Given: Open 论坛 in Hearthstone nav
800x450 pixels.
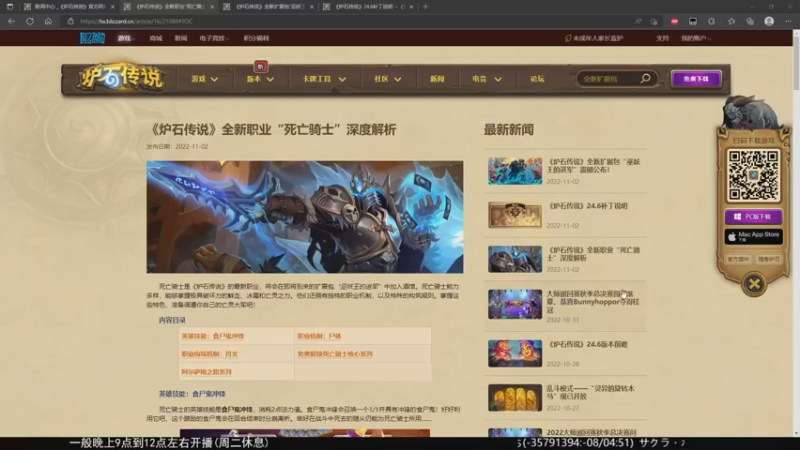Looking at the screenshot, I should 537,79.
